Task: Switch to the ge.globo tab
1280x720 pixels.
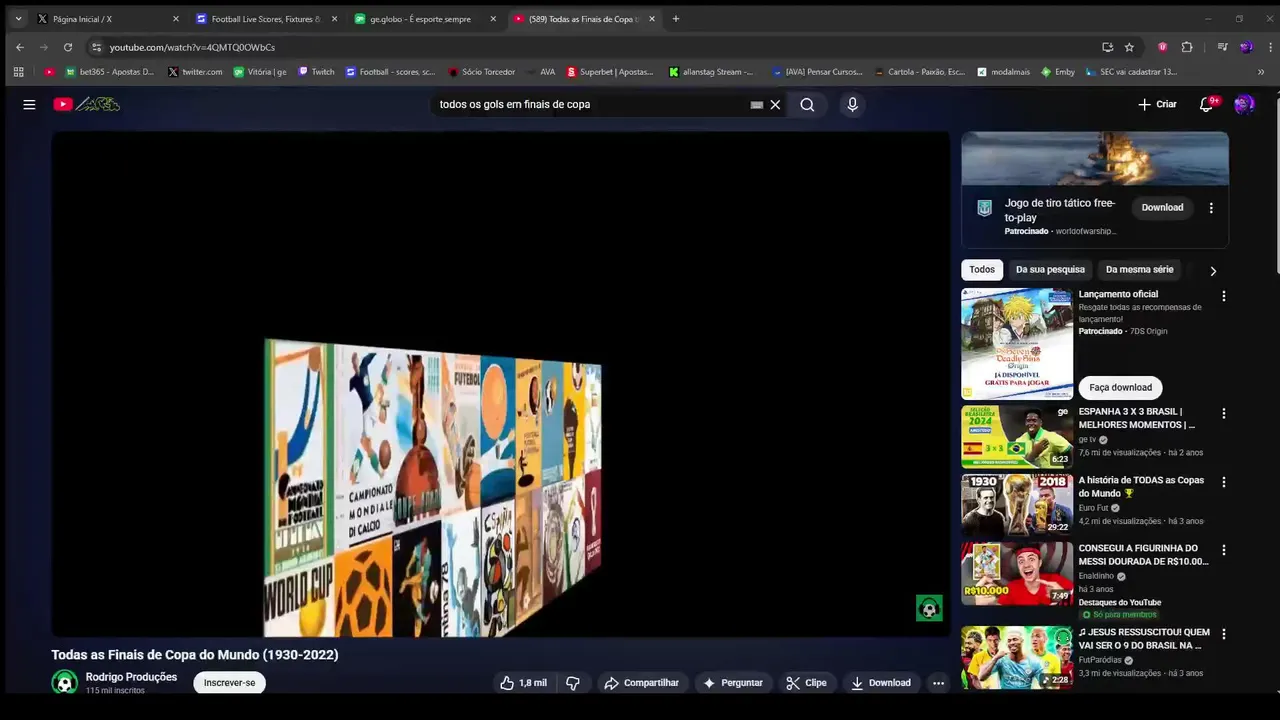Action: 418,19
